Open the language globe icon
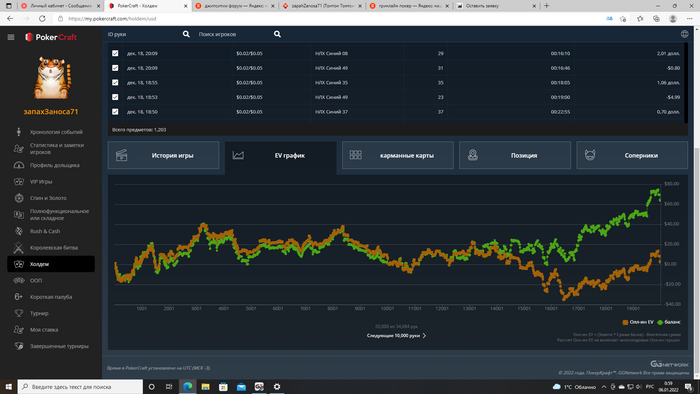700x394 pixels. tap(684, 34)
